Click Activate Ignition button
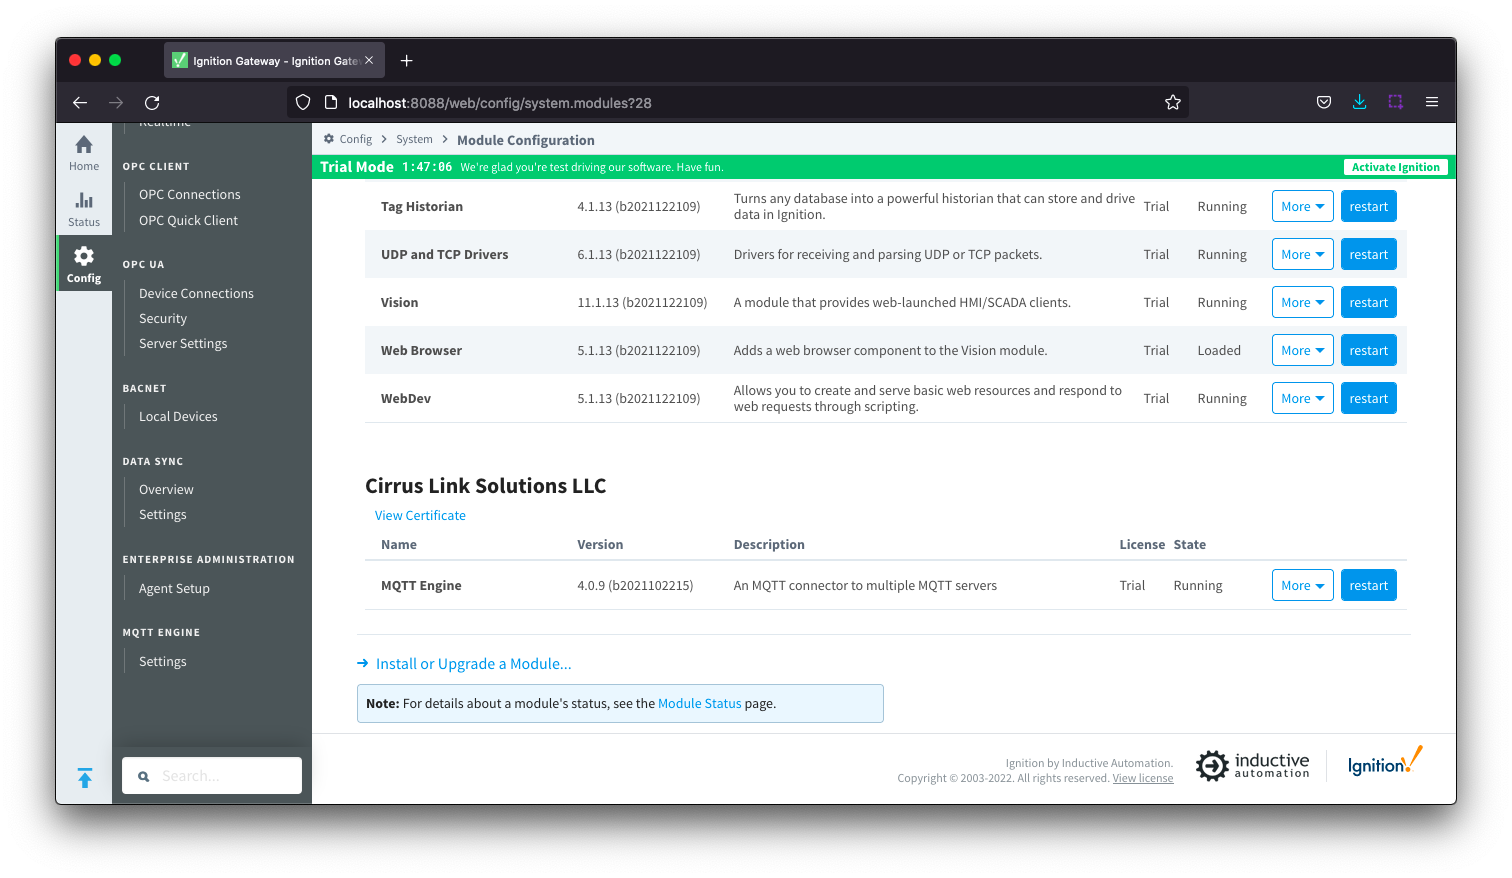Image resolution: width=1512 pixels, height=878 pixels. tap(1395, 167)
